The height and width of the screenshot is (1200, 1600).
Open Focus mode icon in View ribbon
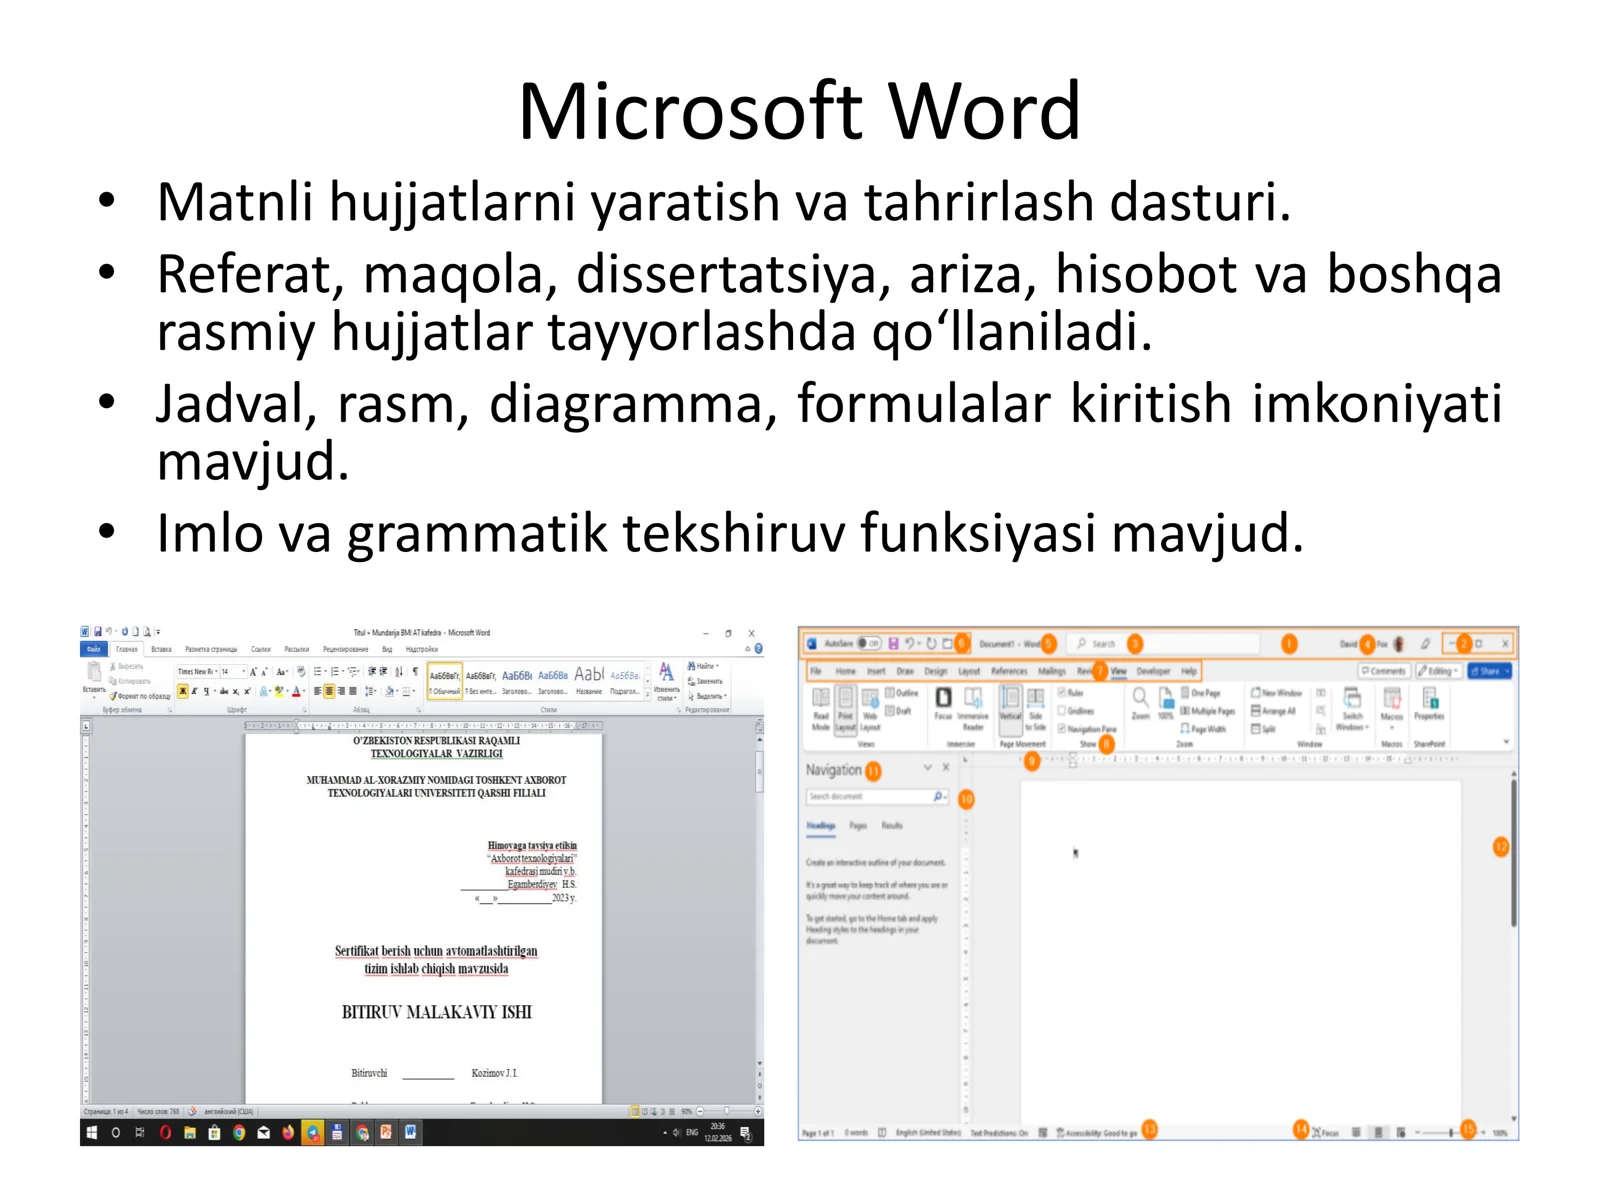pyautogui.click(x=943, y=703)
